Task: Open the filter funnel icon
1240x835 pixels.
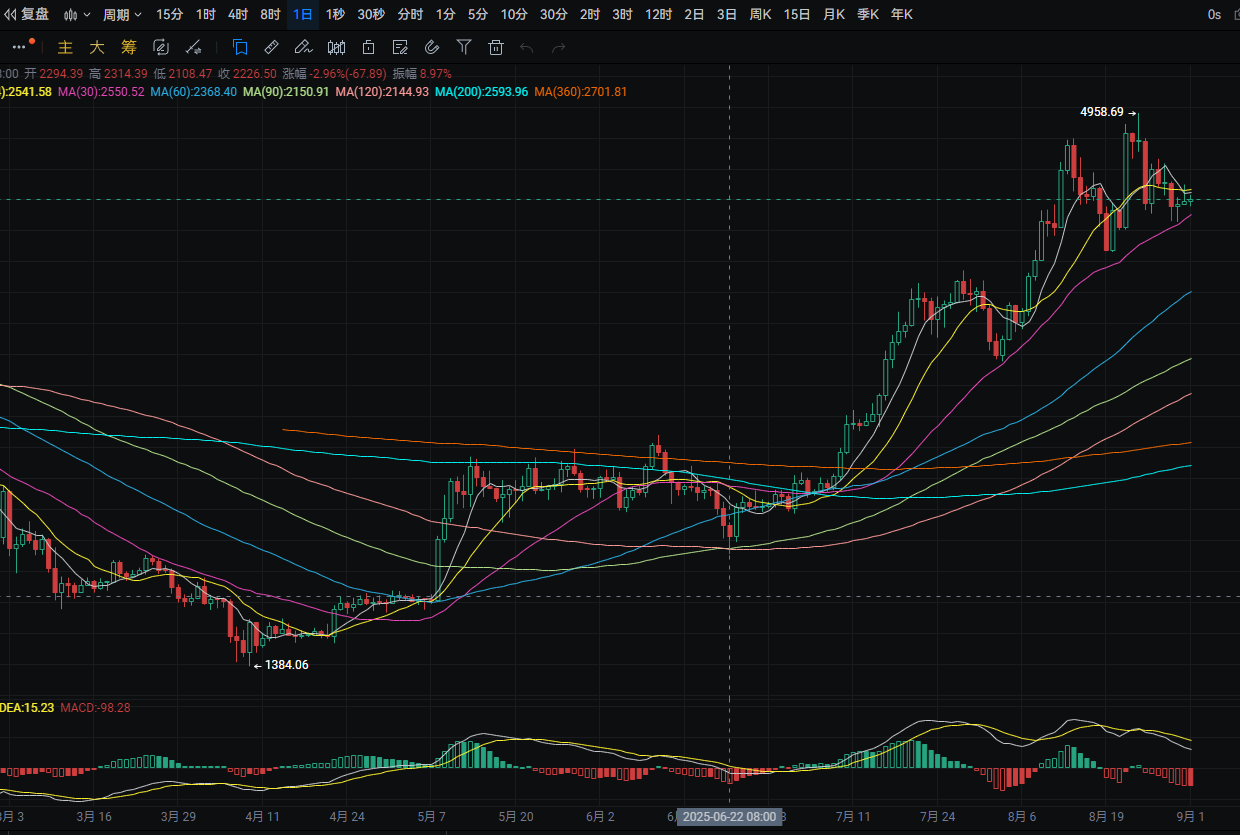Action: click(464, 47)
